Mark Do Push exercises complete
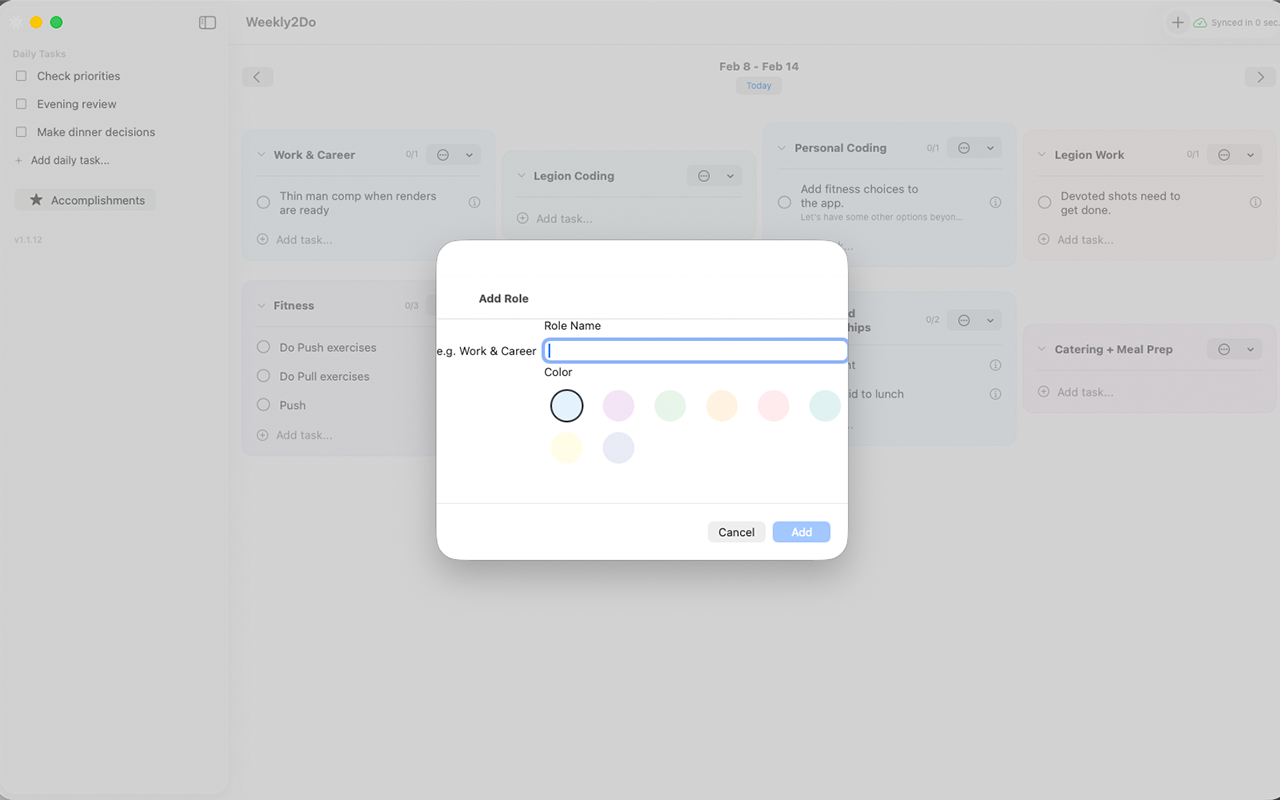 [x=263, y=347]
